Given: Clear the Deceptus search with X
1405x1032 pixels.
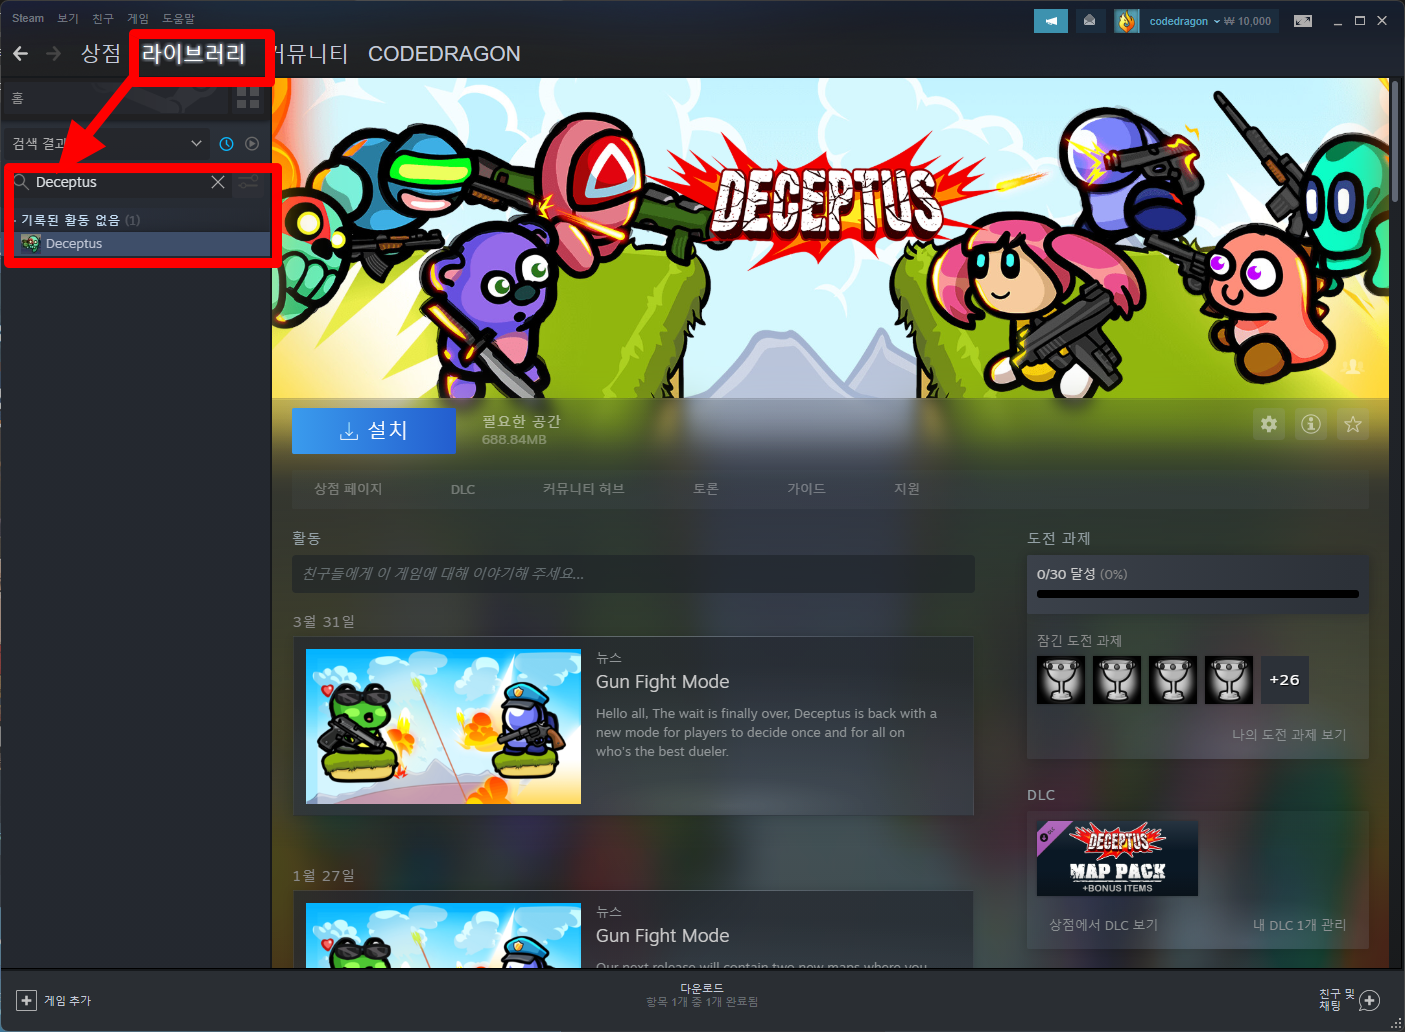Looking at the screenshot, I should 218,182.
